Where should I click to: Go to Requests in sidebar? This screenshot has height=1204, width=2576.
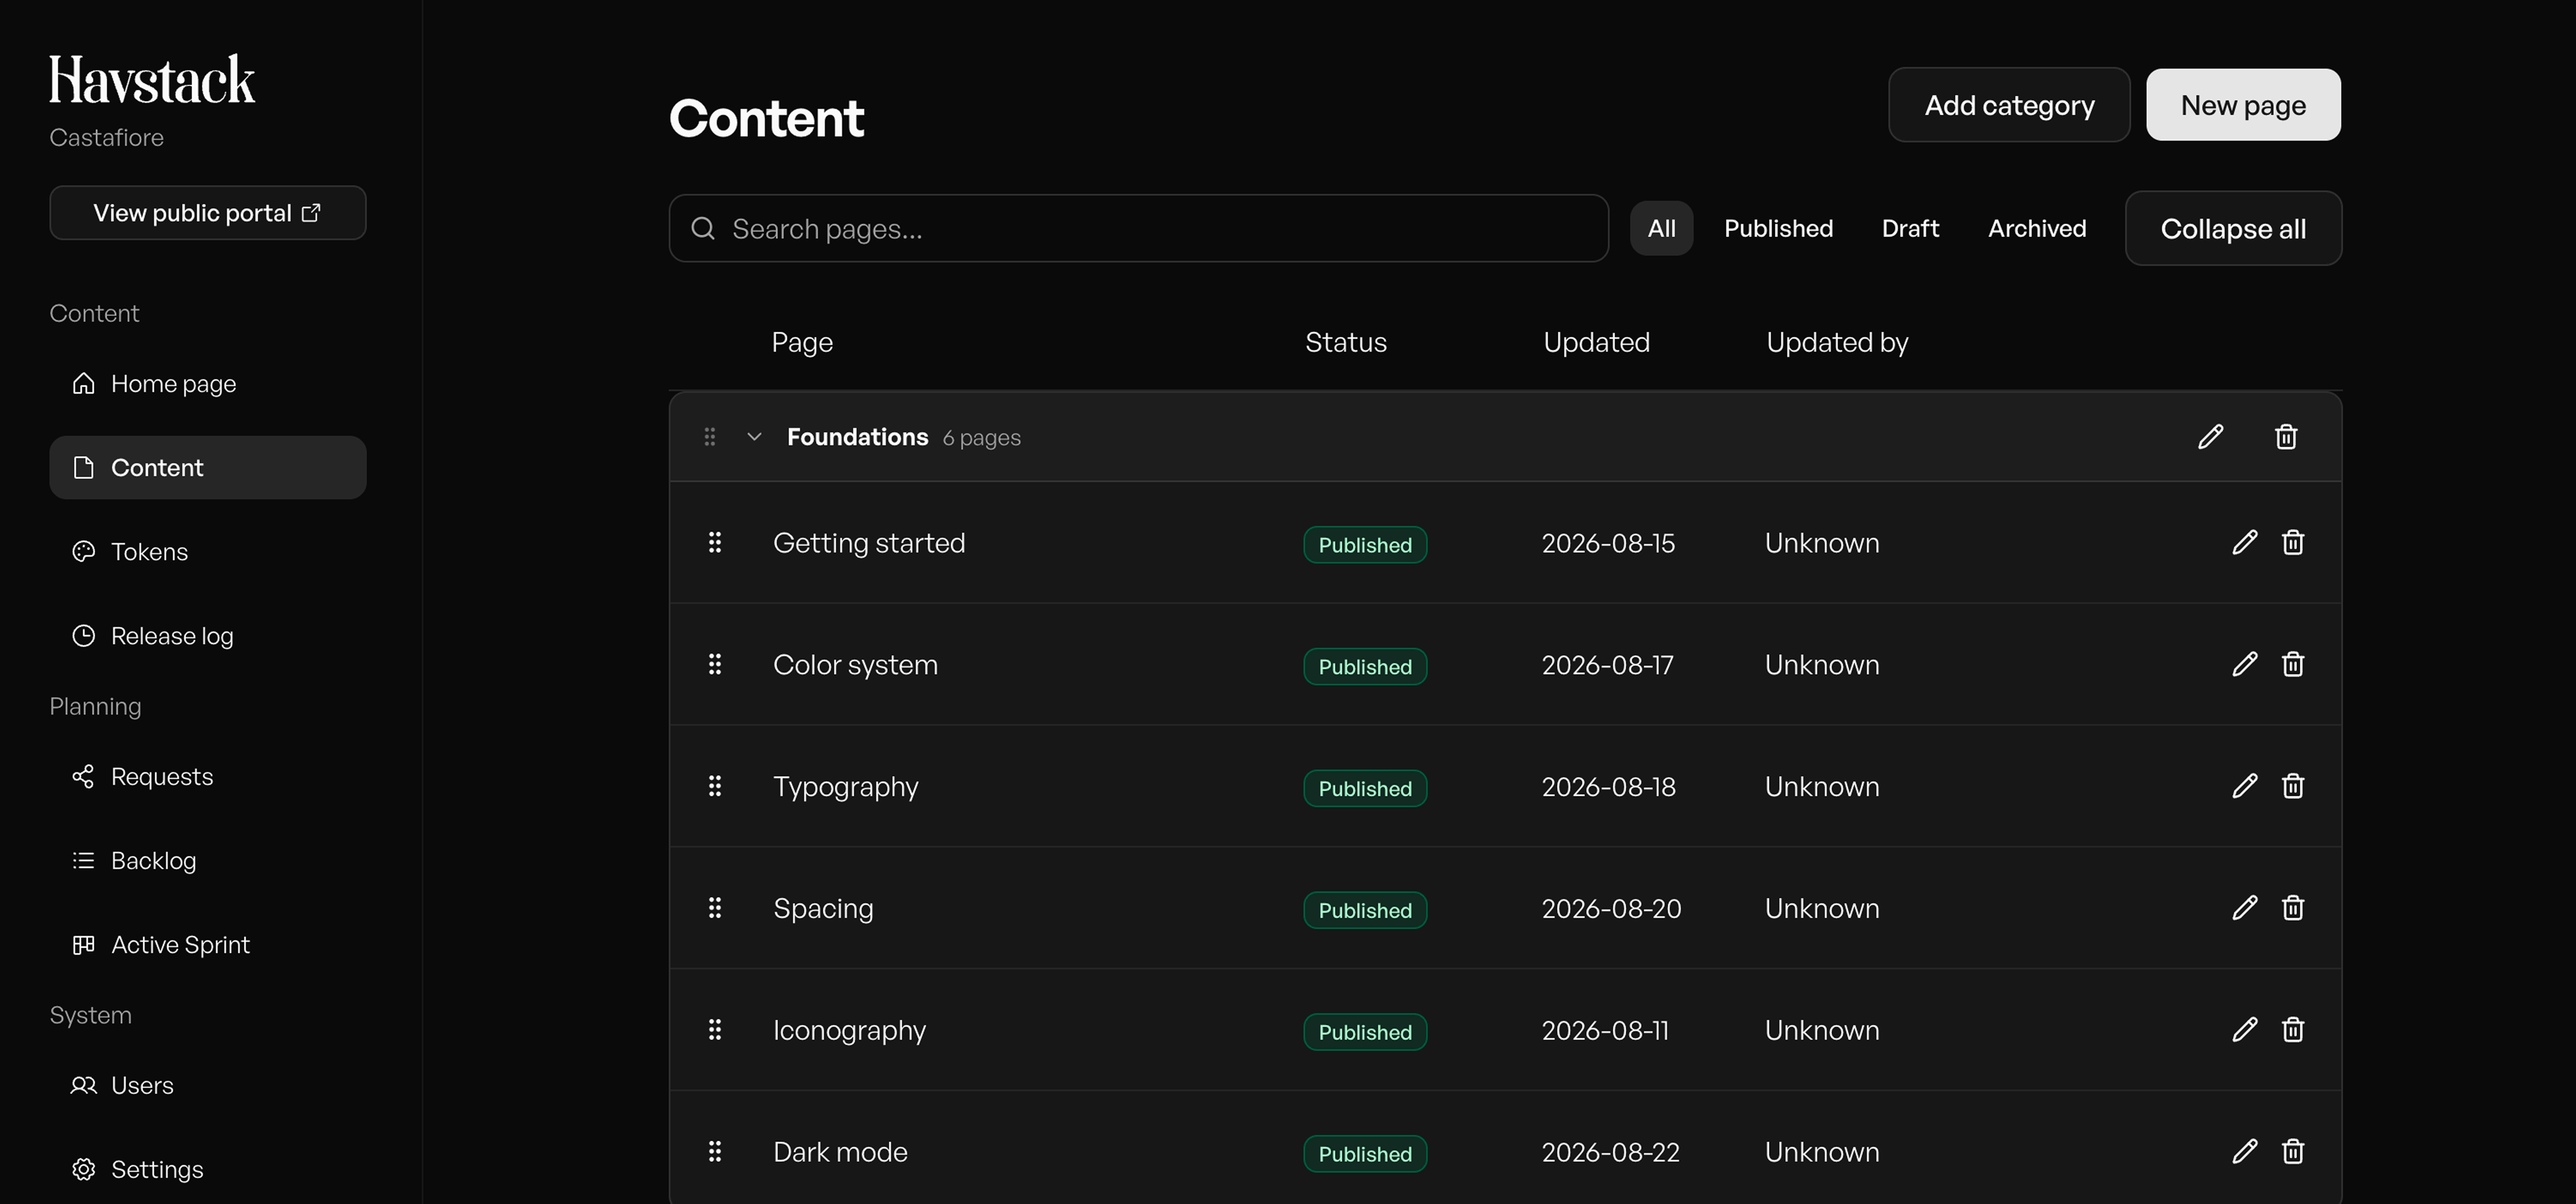point(208,777)
